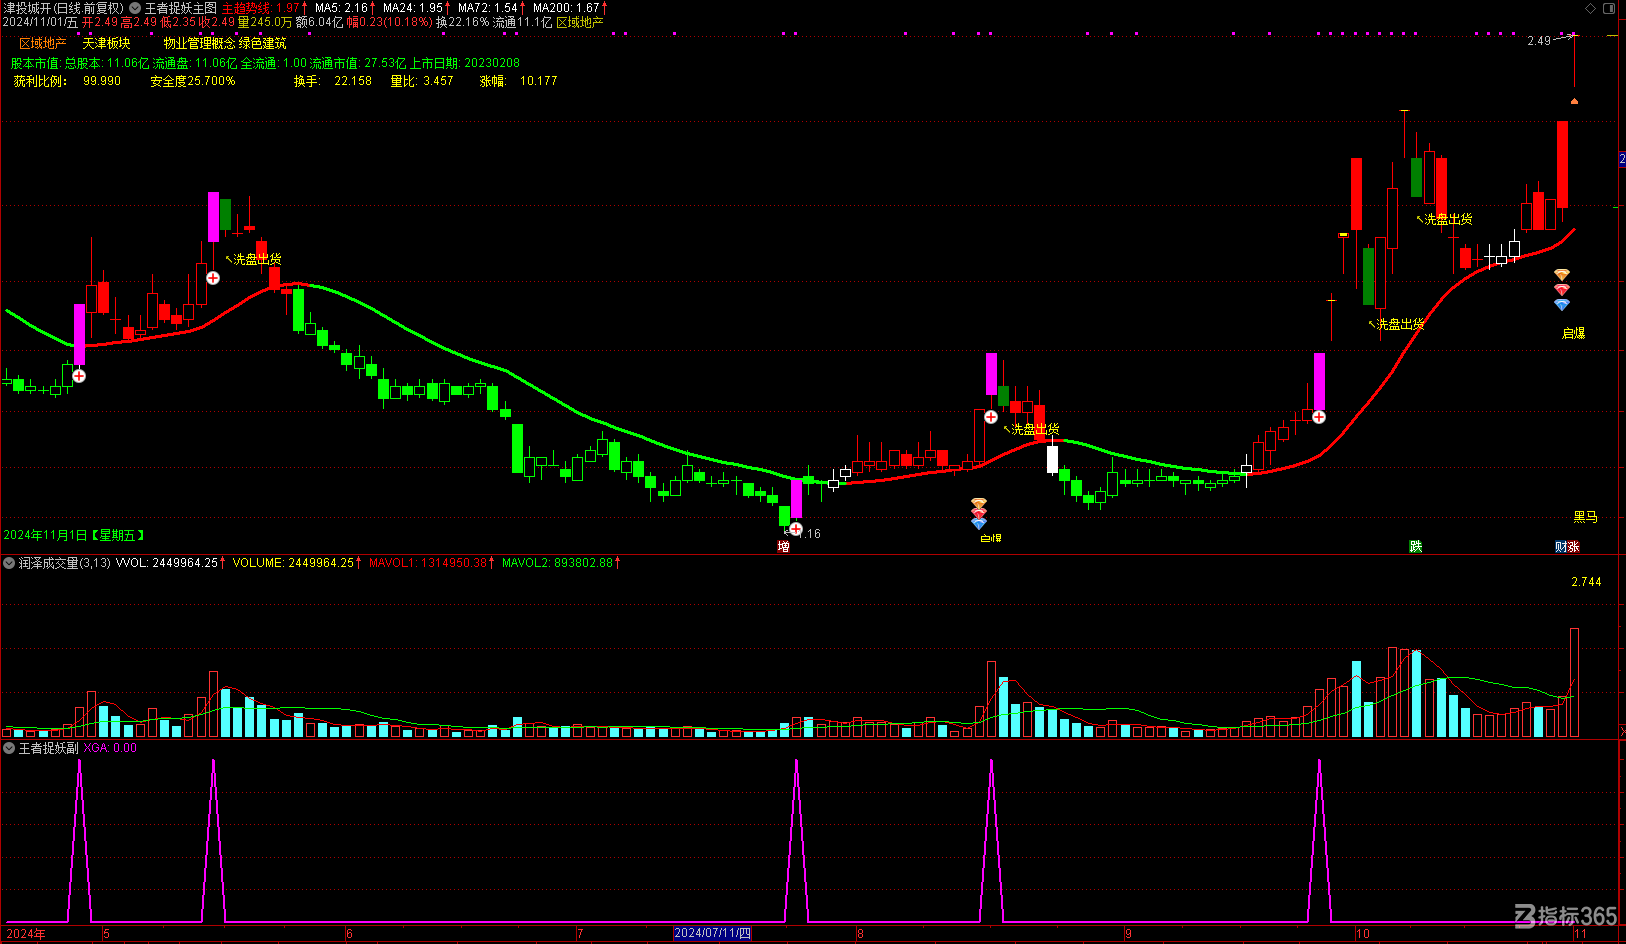Click month 10 on the time axis

pyautogui.click(x=1363, y=934)
